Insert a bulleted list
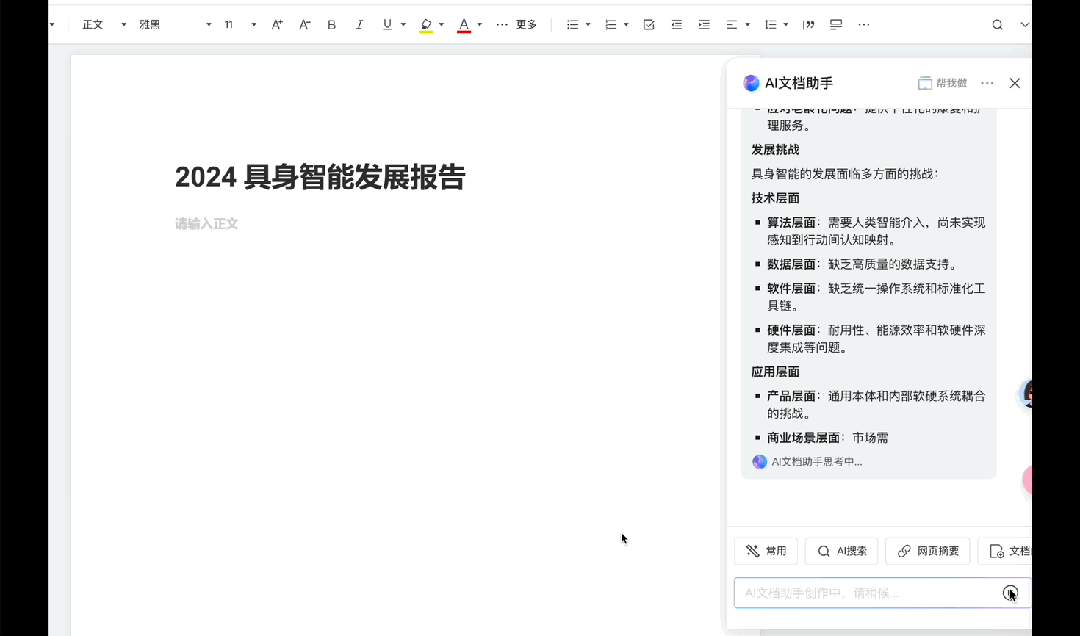 click(x=573, y=24)
